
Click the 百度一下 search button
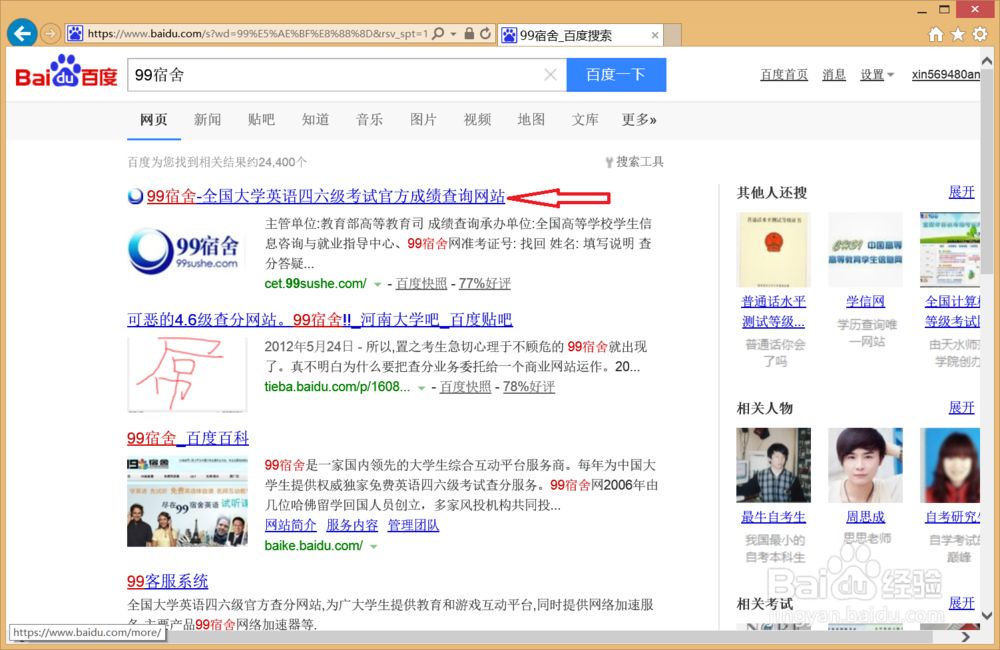pyautogui.click(x=616, y=75)
